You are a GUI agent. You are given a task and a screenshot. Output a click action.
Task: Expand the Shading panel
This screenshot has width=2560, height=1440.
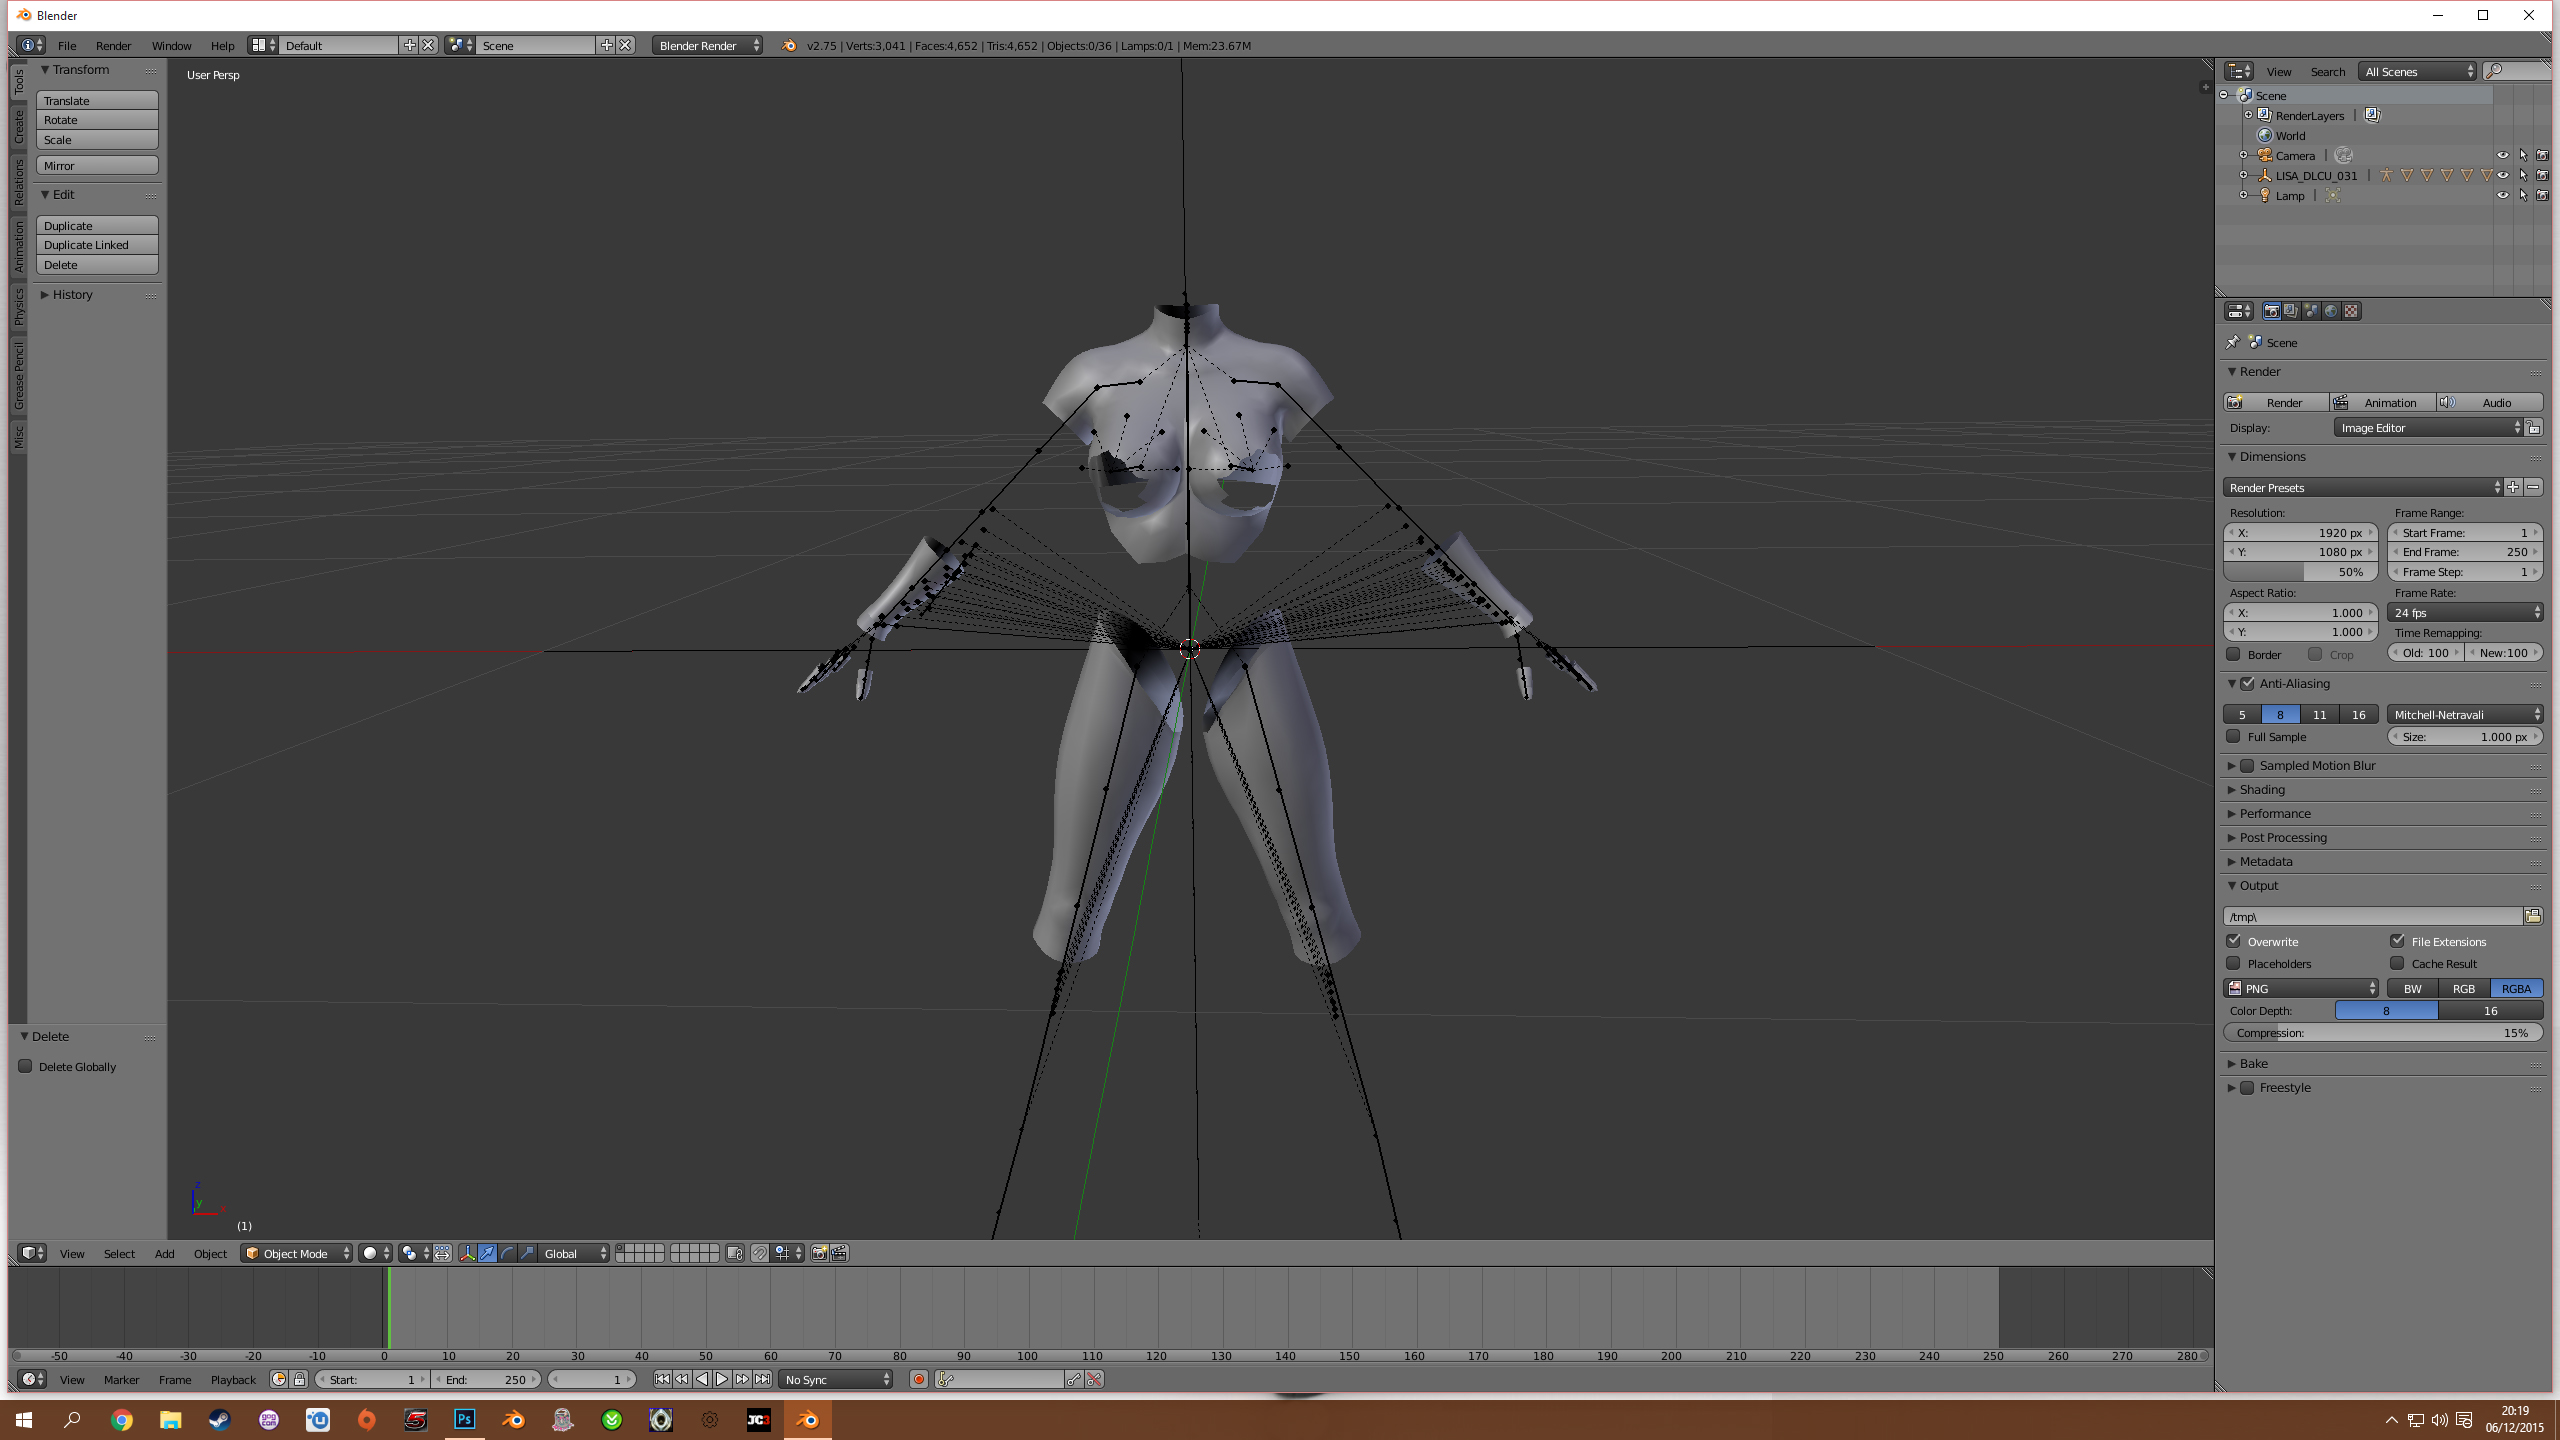(x=2262, y=789)
